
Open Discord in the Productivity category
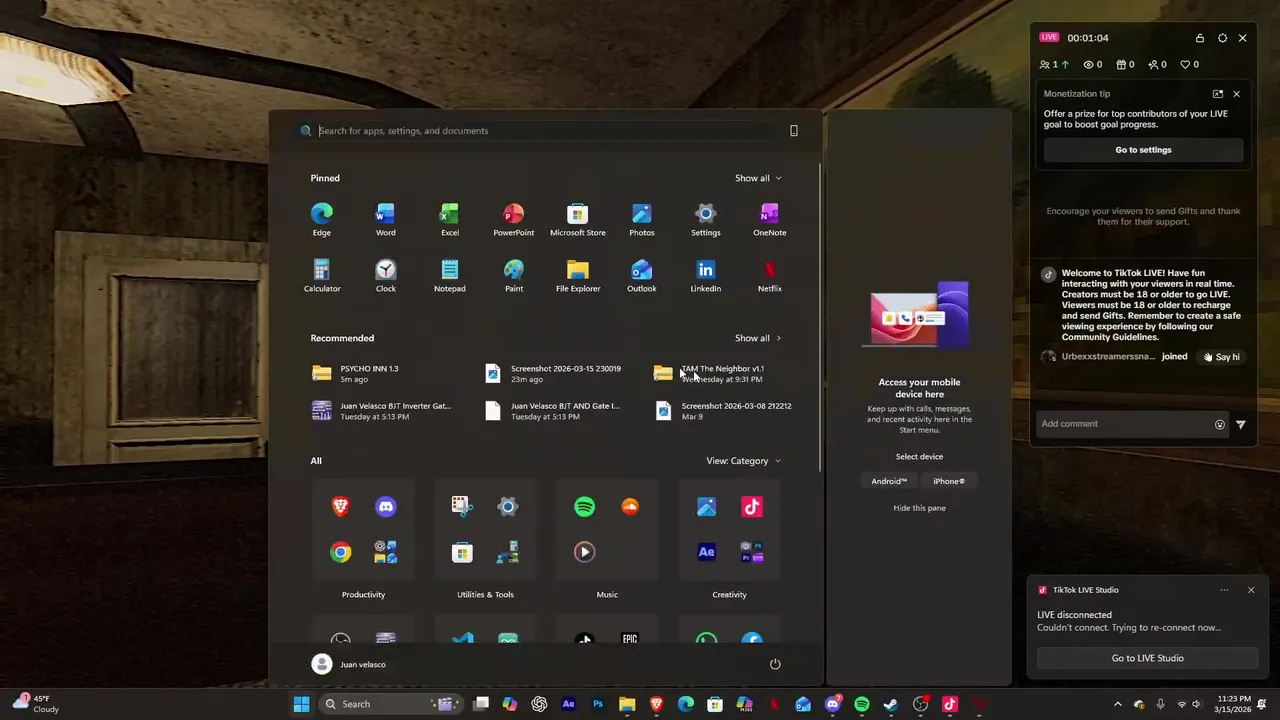click(x=386, y=507)
